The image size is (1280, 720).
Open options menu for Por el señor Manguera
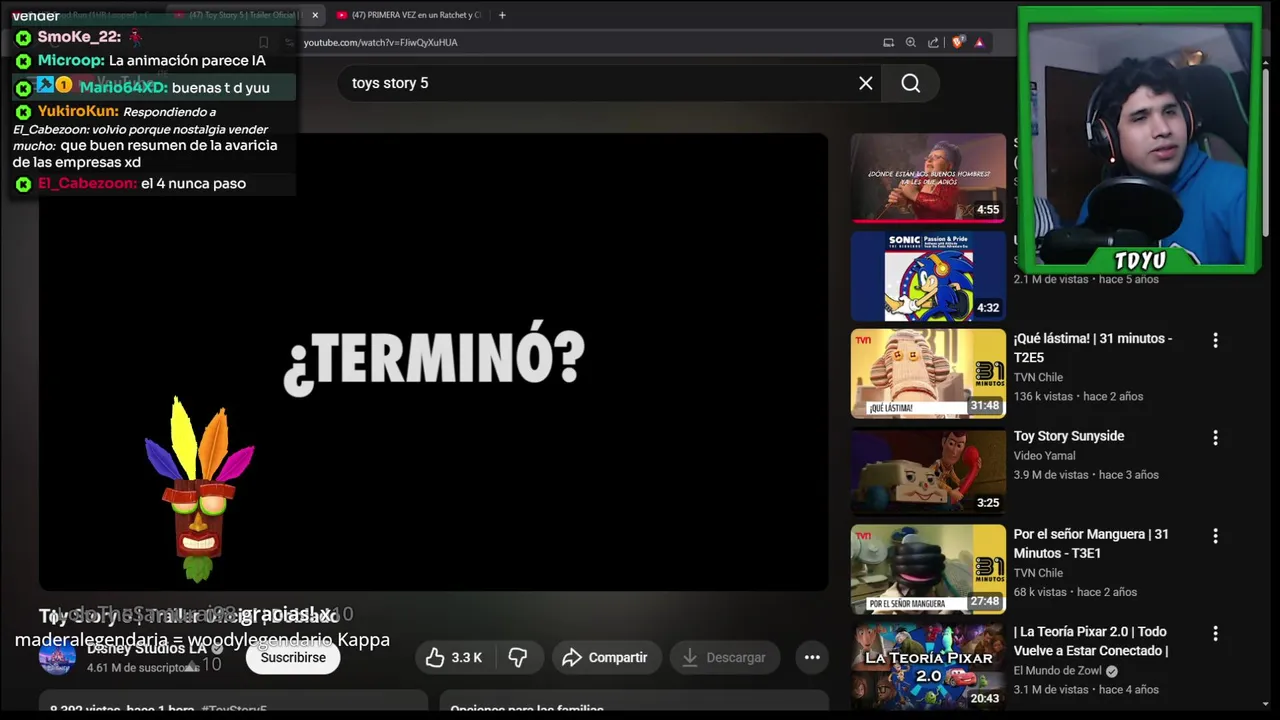tap(1215, 536)
